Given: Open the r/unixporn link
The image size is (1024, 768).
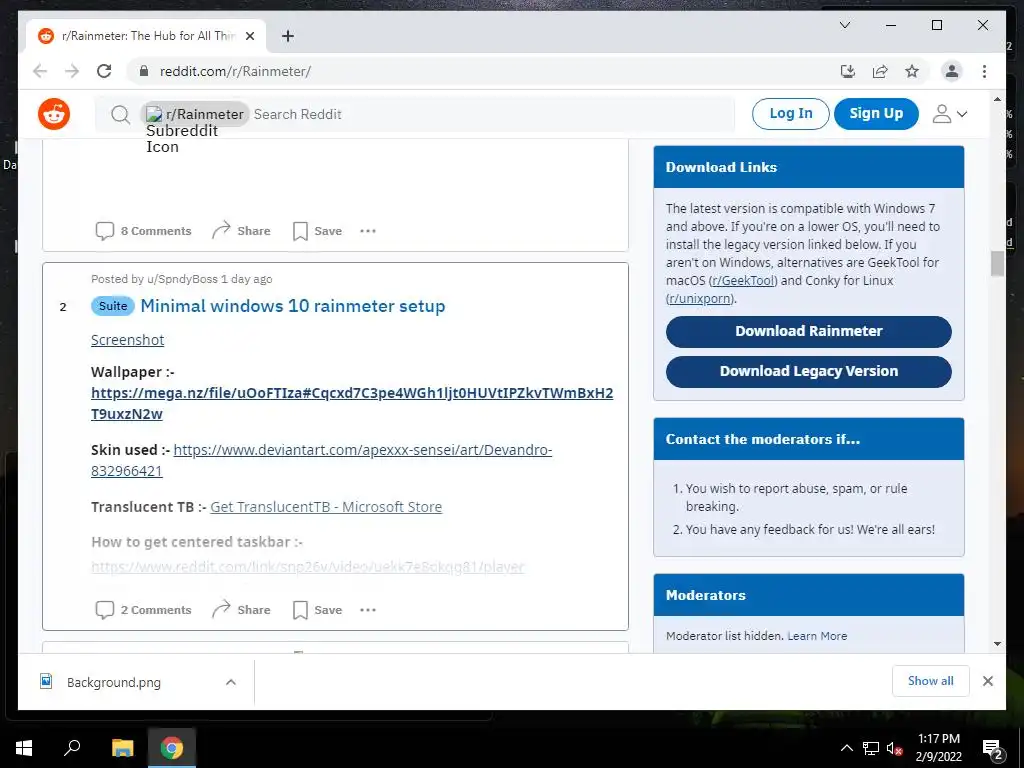Looking at the screenshot, I should pos(700,298).
